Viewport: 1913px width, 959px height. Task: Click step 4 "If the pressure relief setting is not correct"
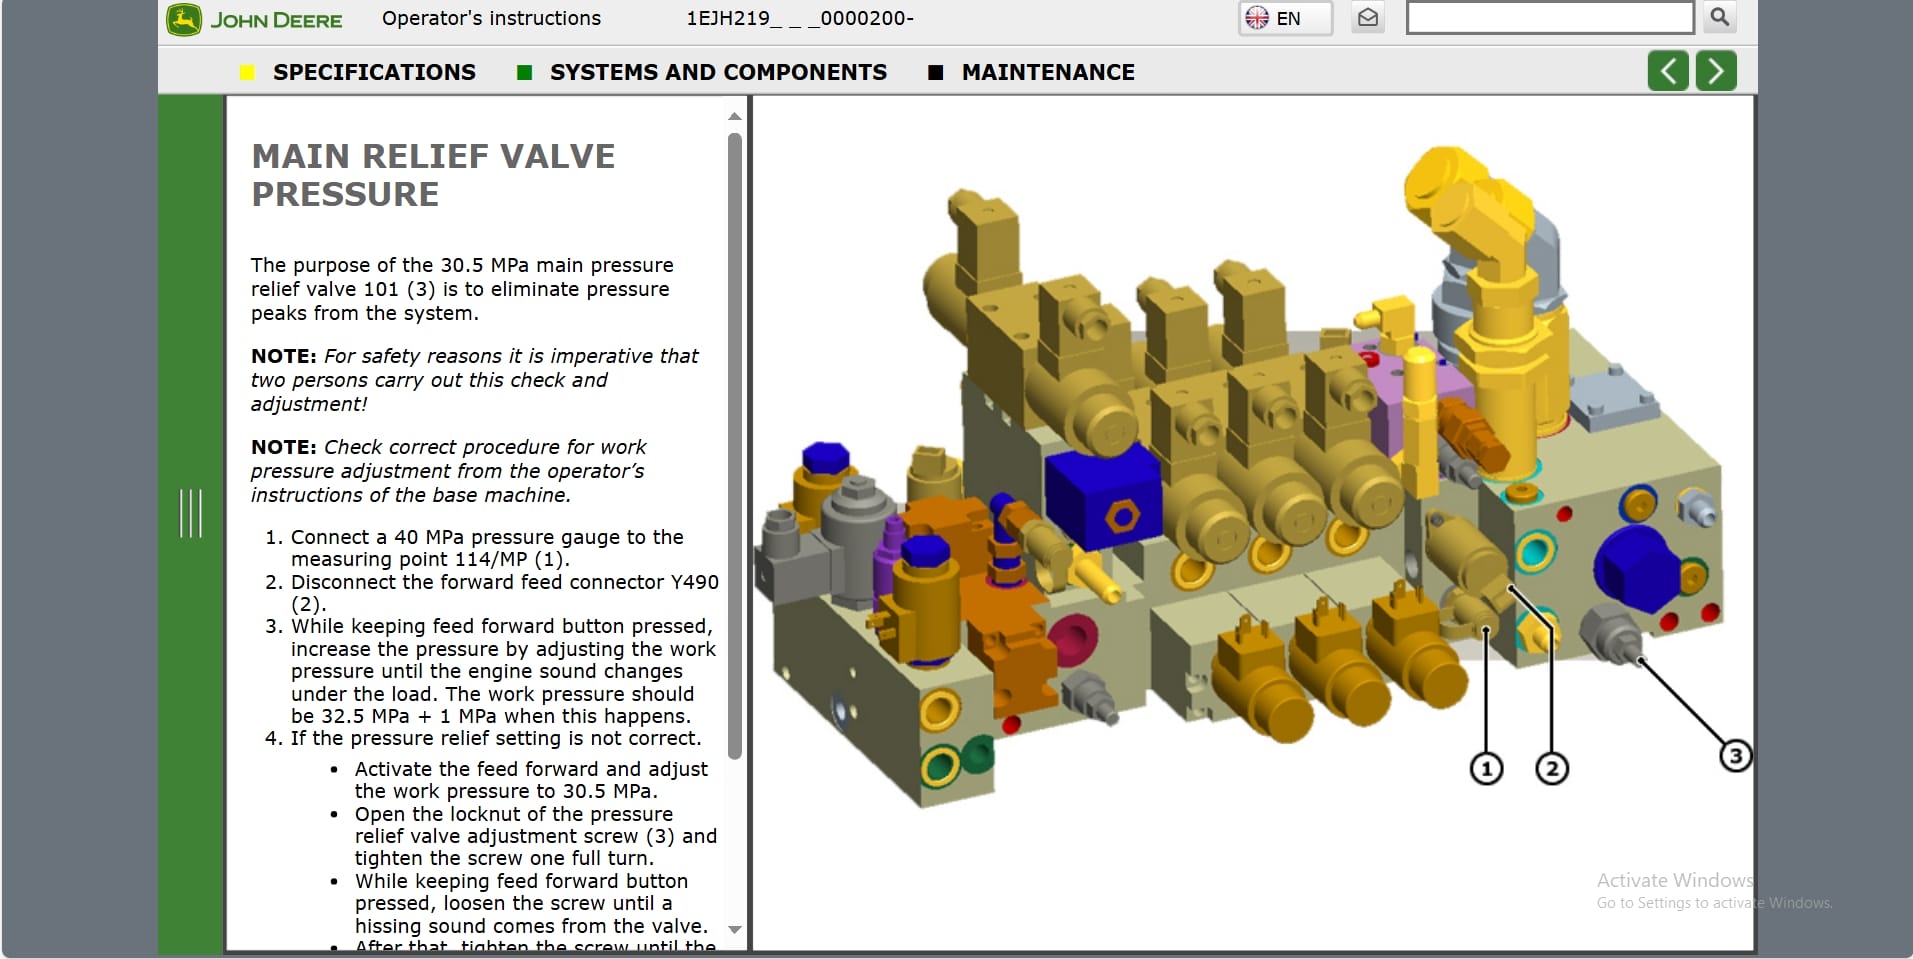[x=496, y=738]
